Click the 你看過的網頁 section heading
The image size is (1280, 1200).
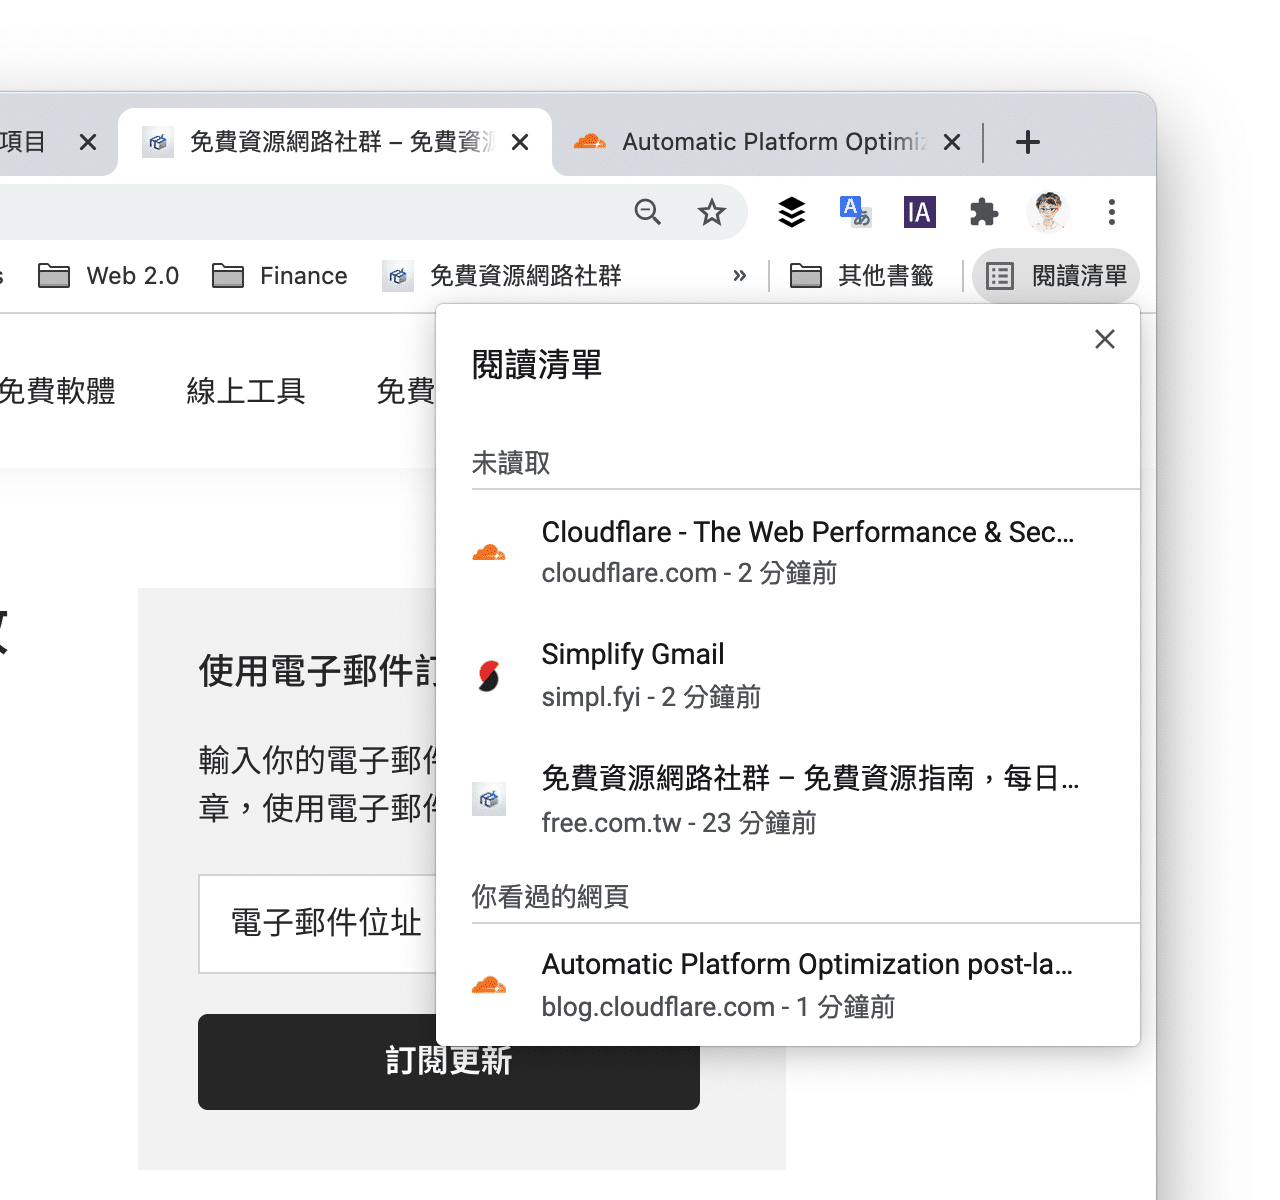pos(550,897)
